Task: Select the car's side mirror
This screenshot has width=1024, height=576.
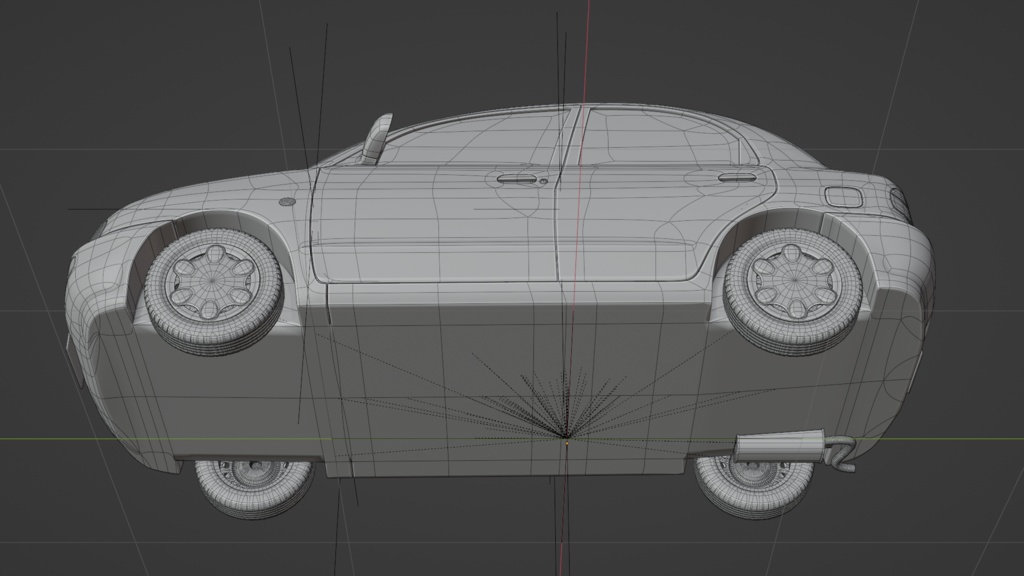Action: pyautogui.click(x=377, y=138)
